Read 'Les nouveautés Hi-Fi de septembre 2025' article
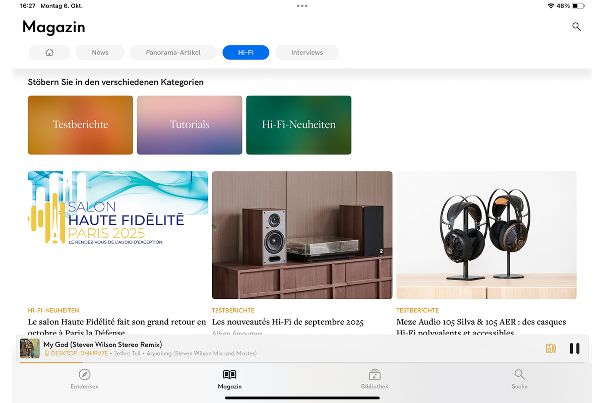The width and height of the screenshot is (605, 403). (x=287, y=322)
